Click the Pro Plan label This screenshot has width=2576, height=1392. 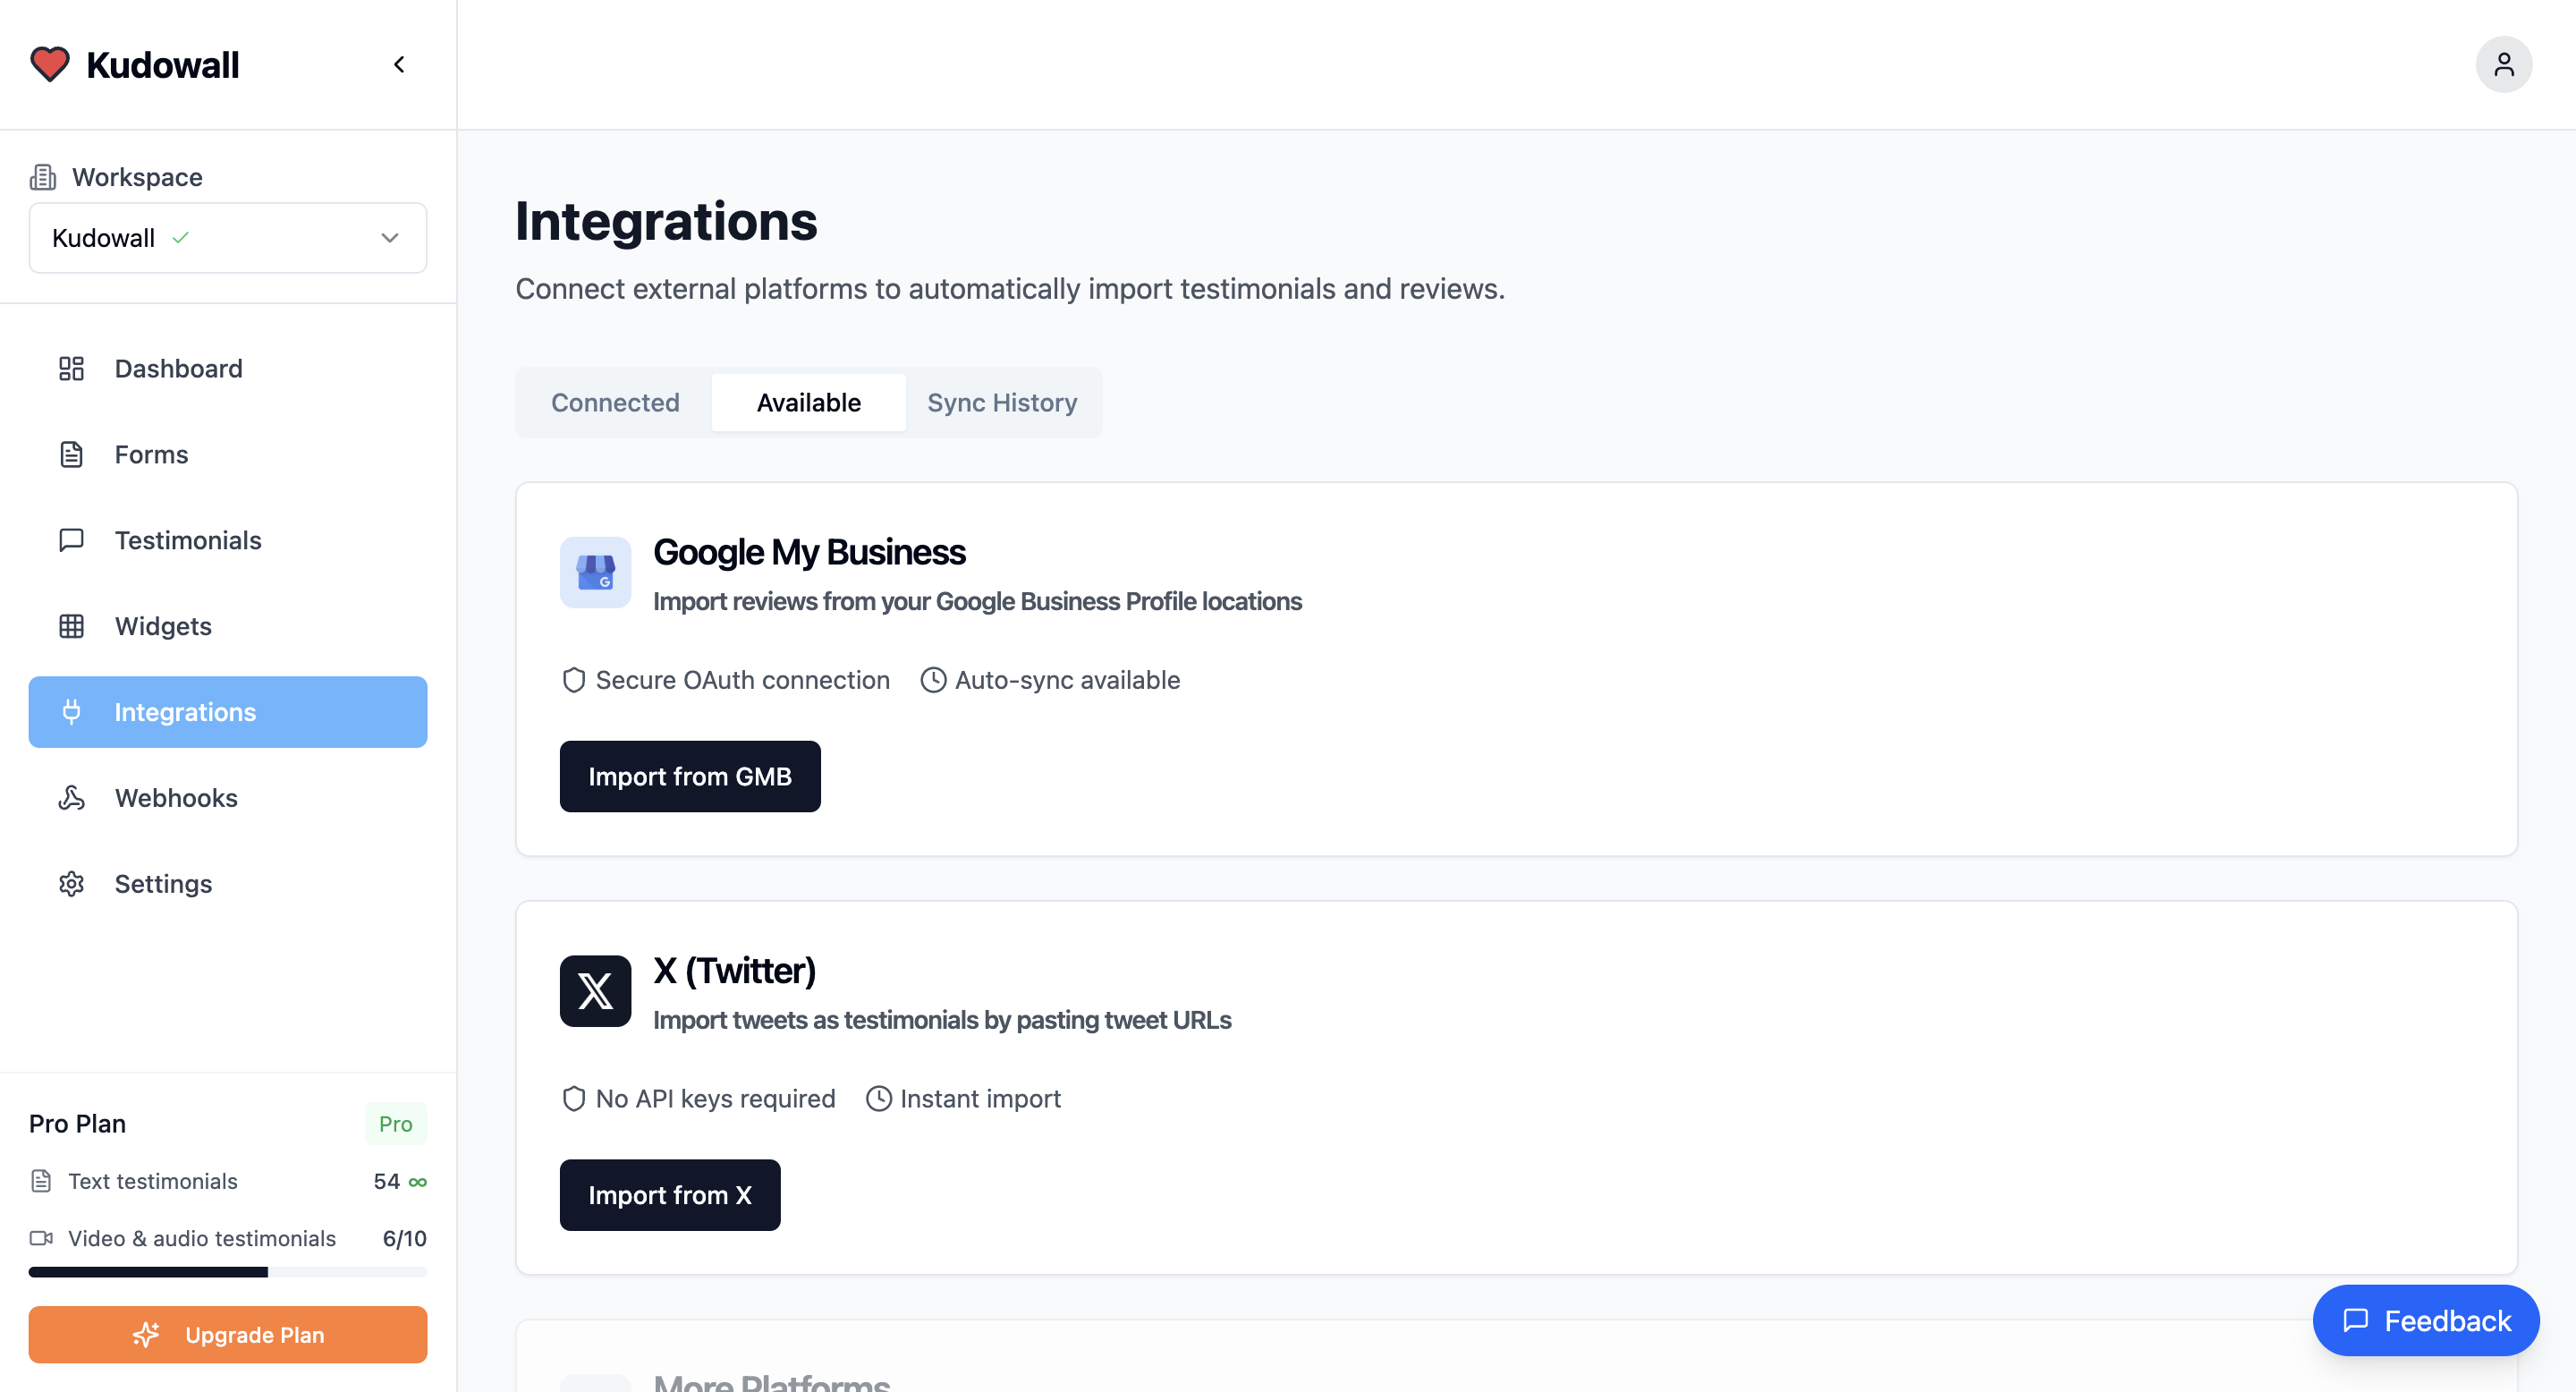tap(77, 1125)
